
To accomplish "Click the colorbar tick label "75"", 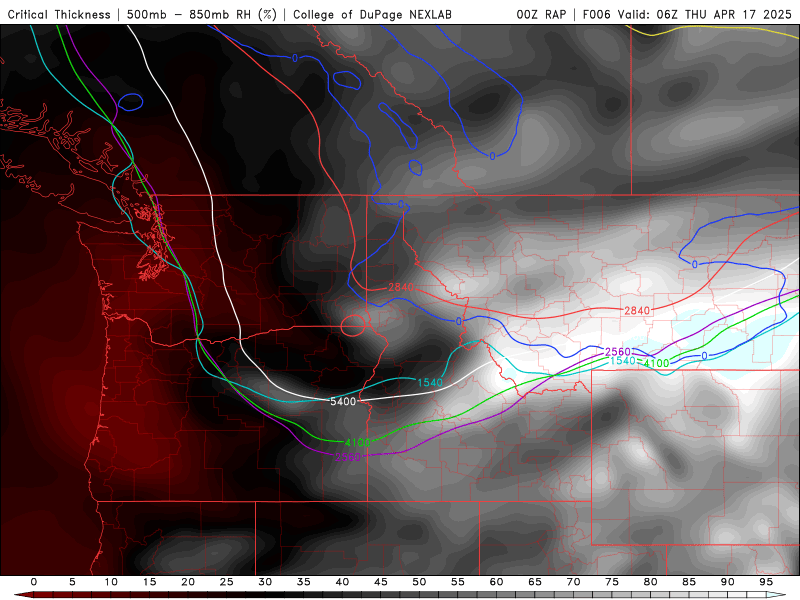I will point(612,582).
